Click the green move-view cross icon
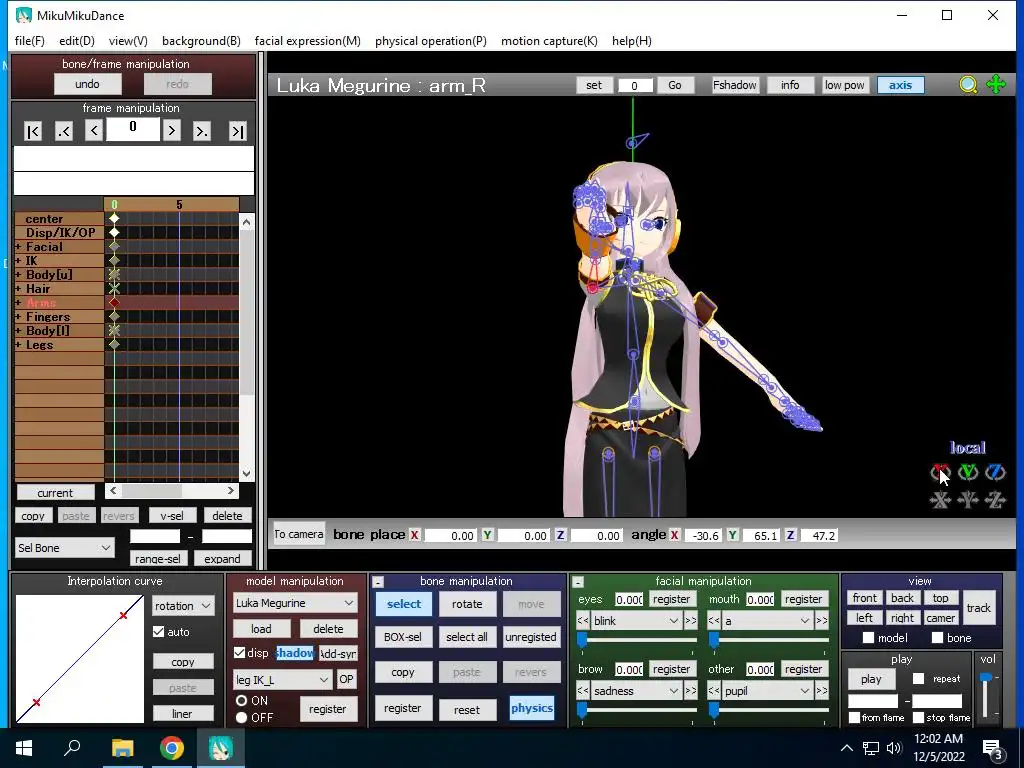1024x768 pixels. pyautogui.click(x=996, y=84)
